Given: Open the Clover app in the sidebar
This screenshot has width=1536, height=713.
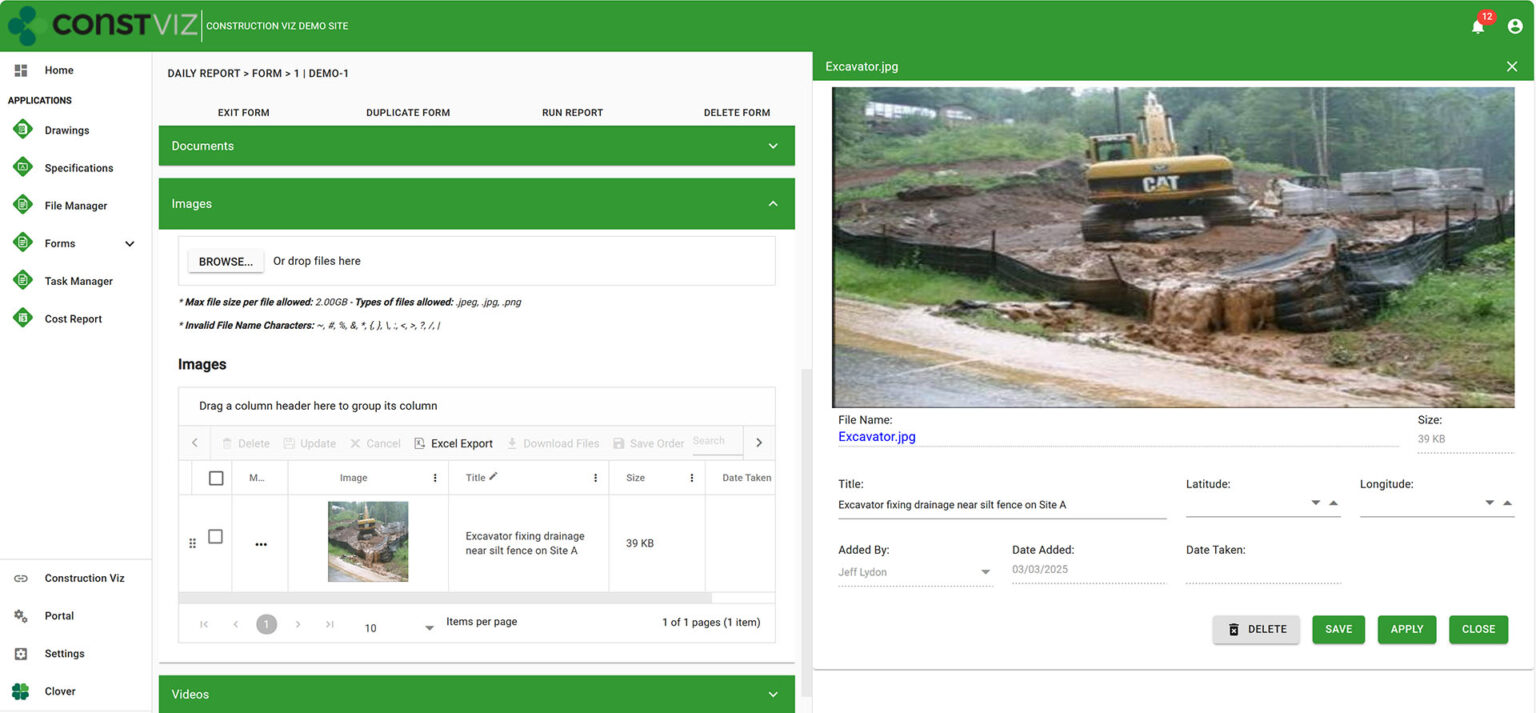Looking at the screenshot, I should click(x=59, y=691).
